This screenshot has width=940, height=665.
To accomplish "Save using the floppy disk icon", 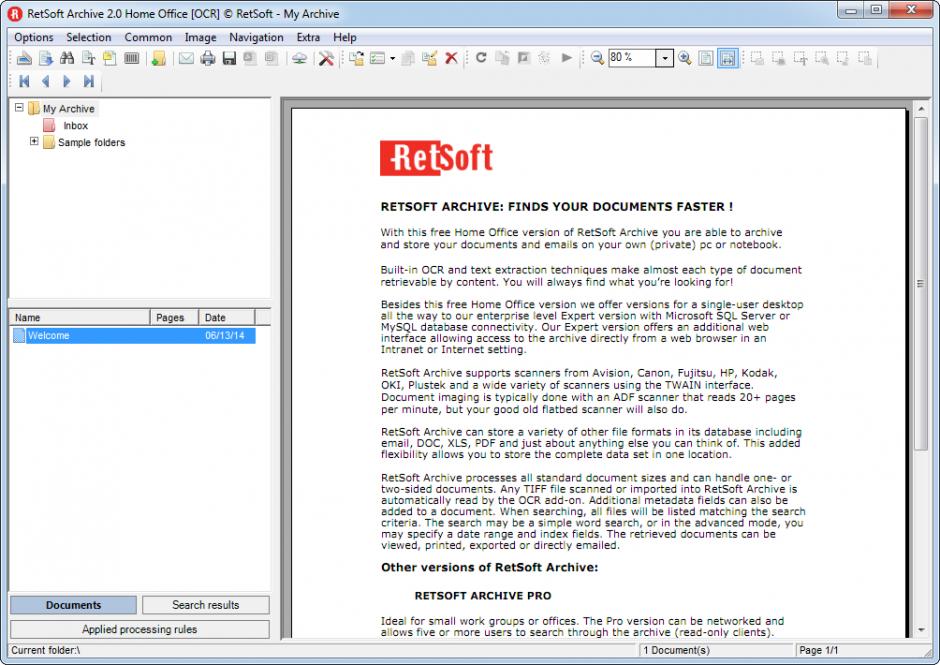I will click(x=229, y=58).
